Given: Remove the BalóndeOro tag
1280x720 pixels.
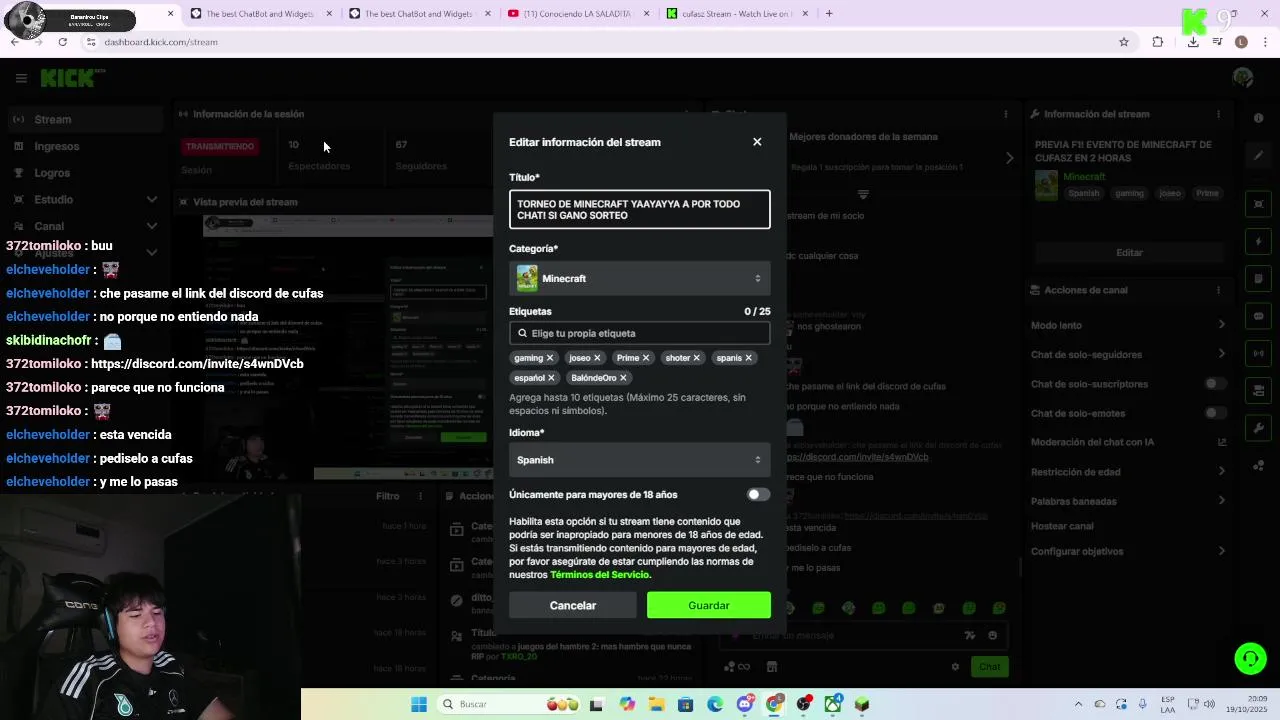Looking at the screenshot, I should tap(623, 378).
